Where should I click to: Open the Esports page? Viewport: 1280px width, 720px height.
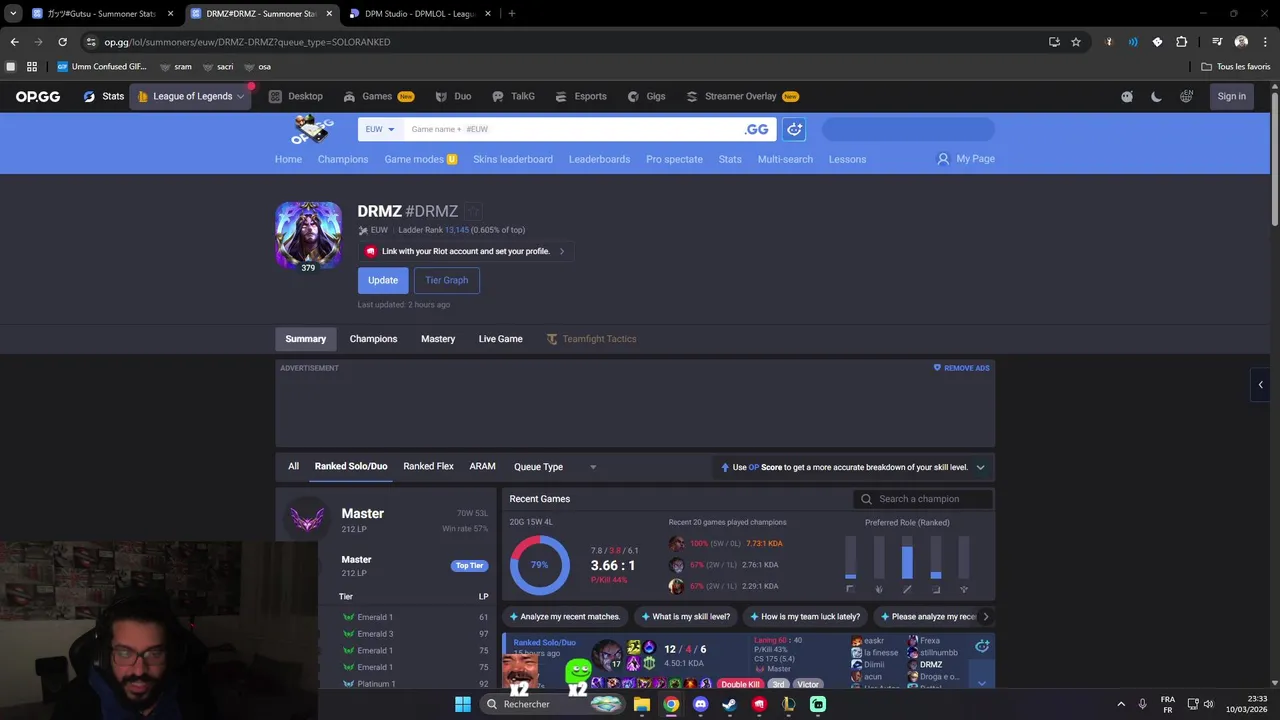tap(580, 96)
